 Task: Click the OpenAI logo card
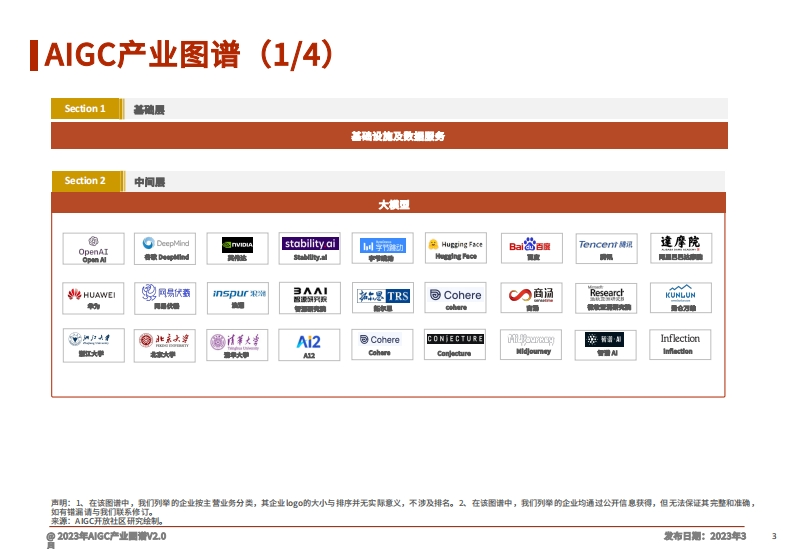point(94,248)
